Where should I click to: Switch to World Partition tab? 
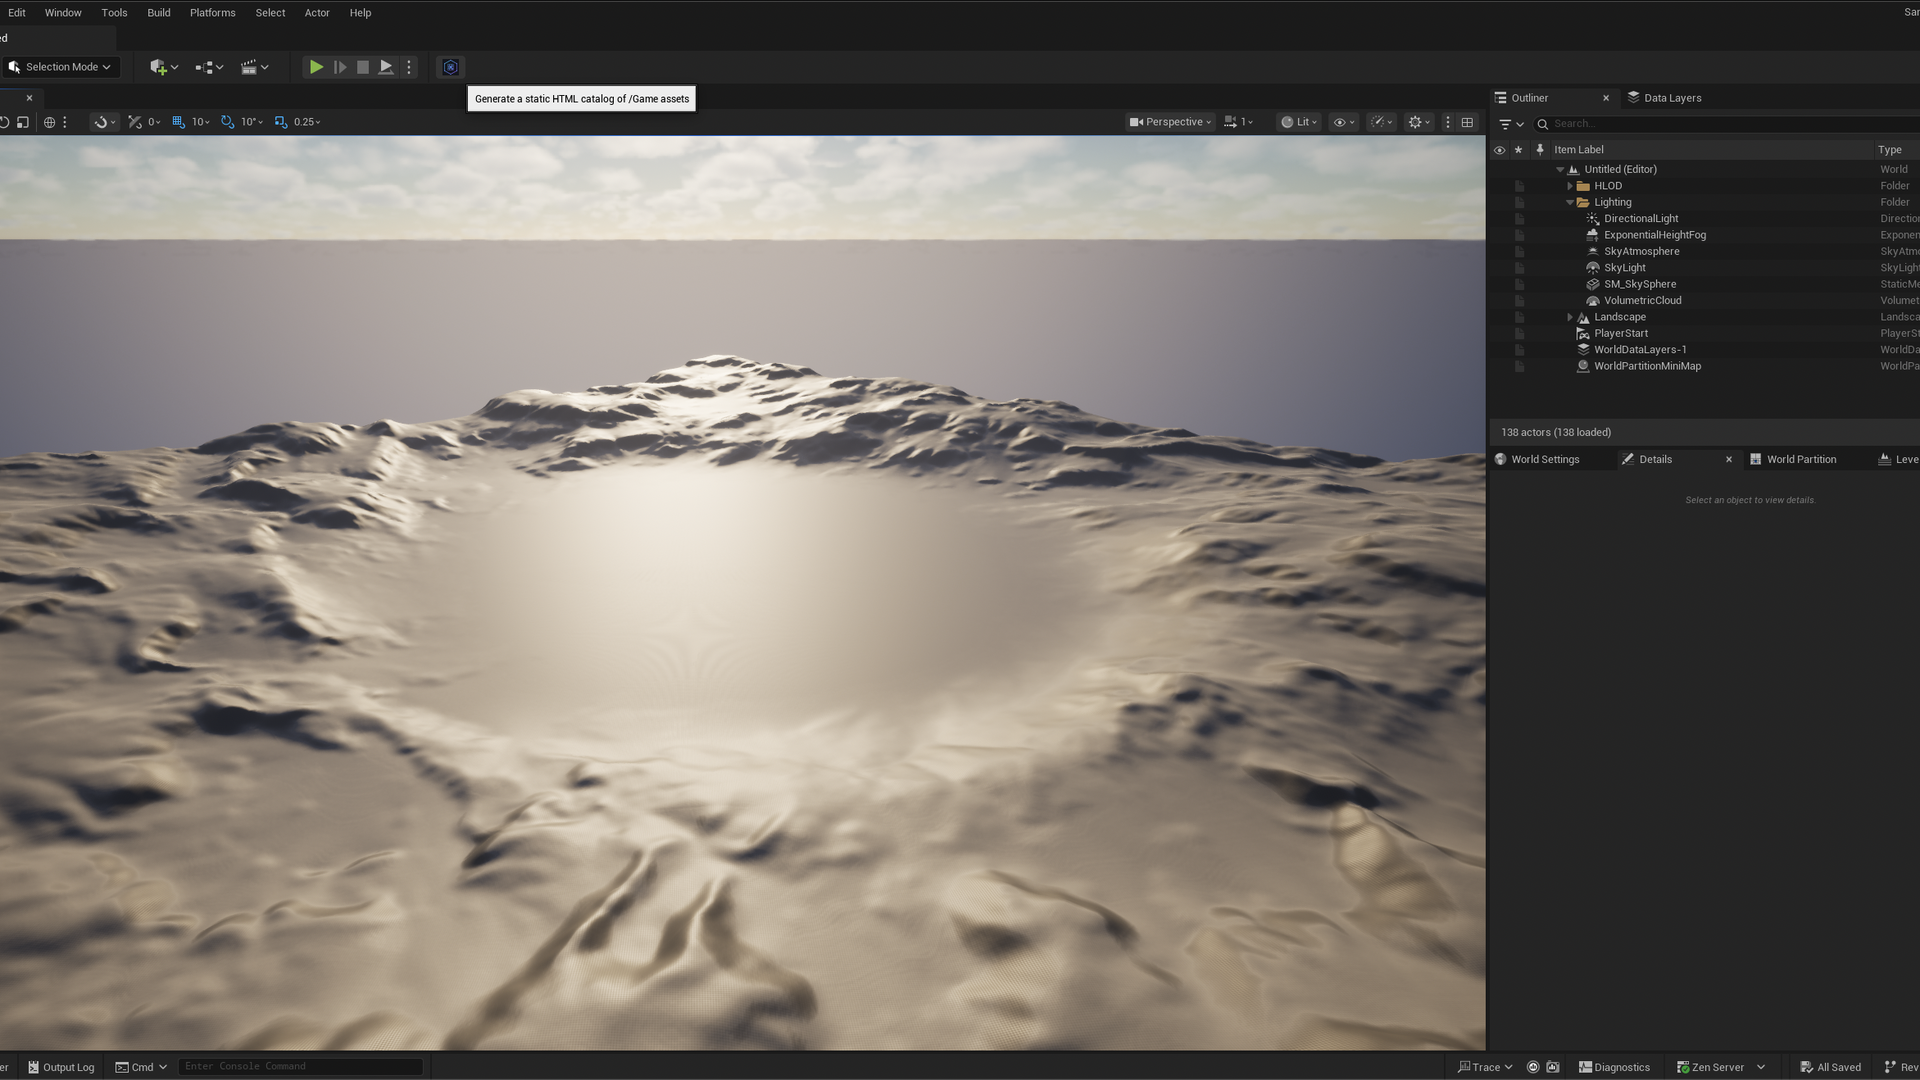(x=1792, y=460)
